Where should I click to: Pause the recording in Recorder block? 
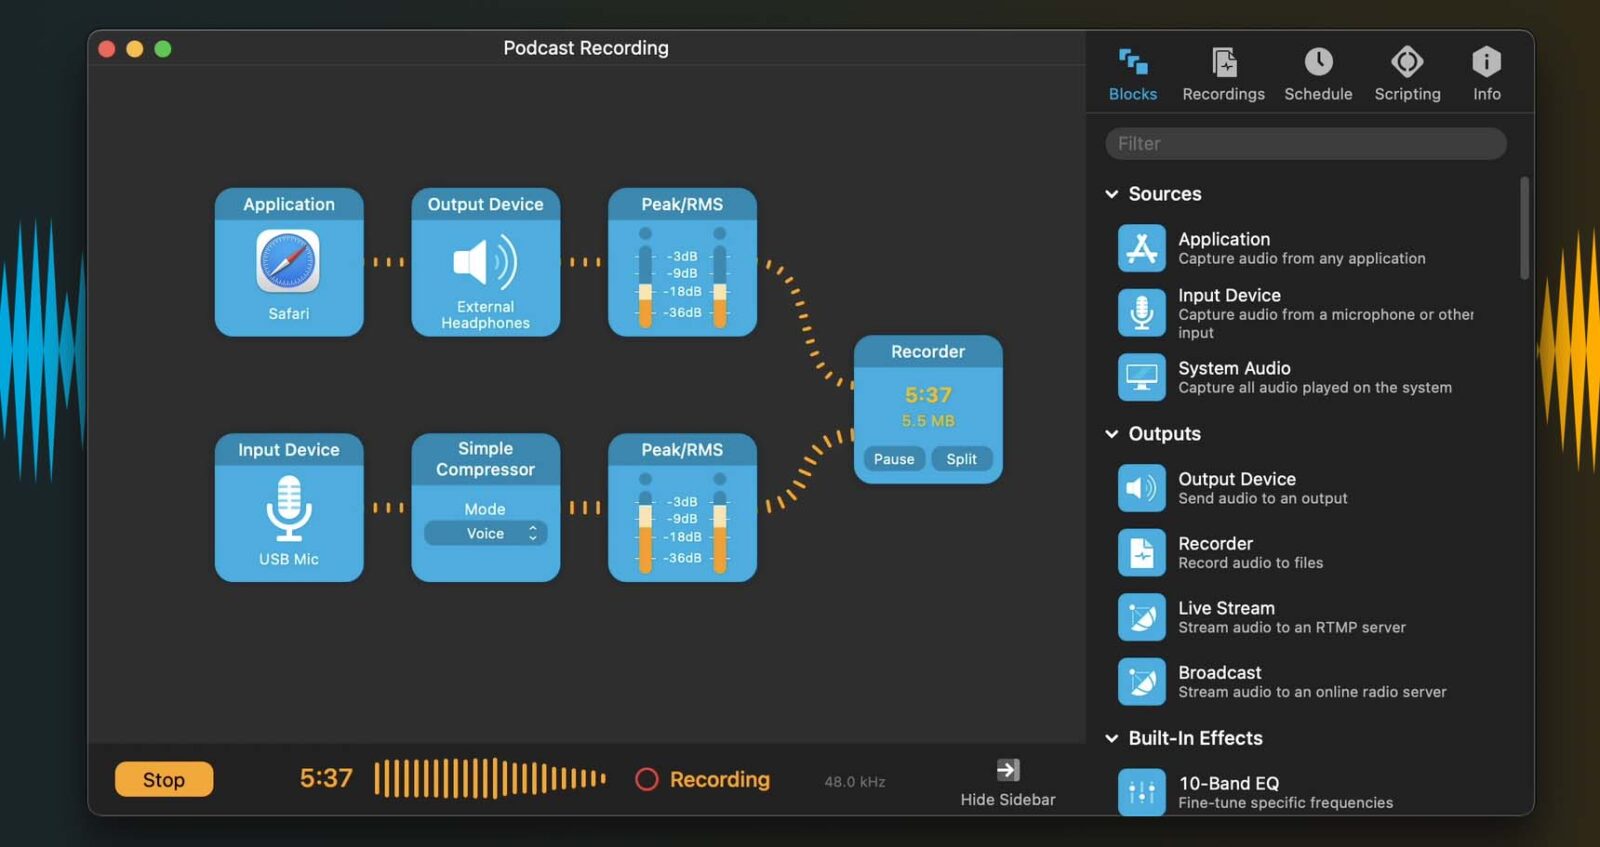pos(894,459)
